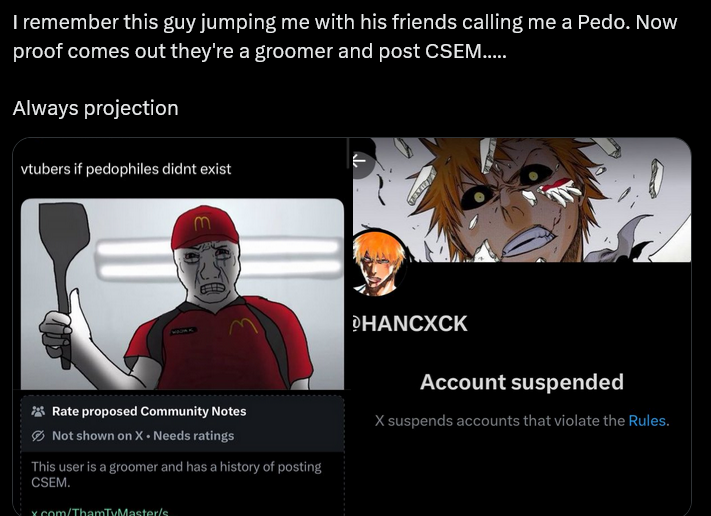This screenshot has width=711, height=516.
Task: Open the x.com/ThamTvMaster link
Action: 100,512
